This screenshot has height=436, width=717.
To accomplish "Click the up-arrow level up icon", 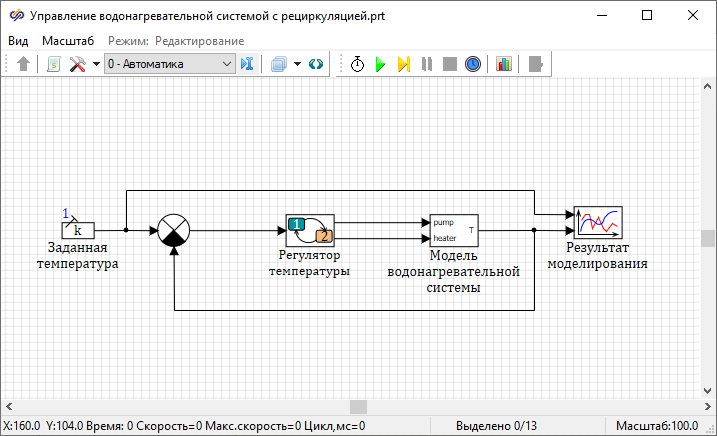I will (x=24, y=64).
